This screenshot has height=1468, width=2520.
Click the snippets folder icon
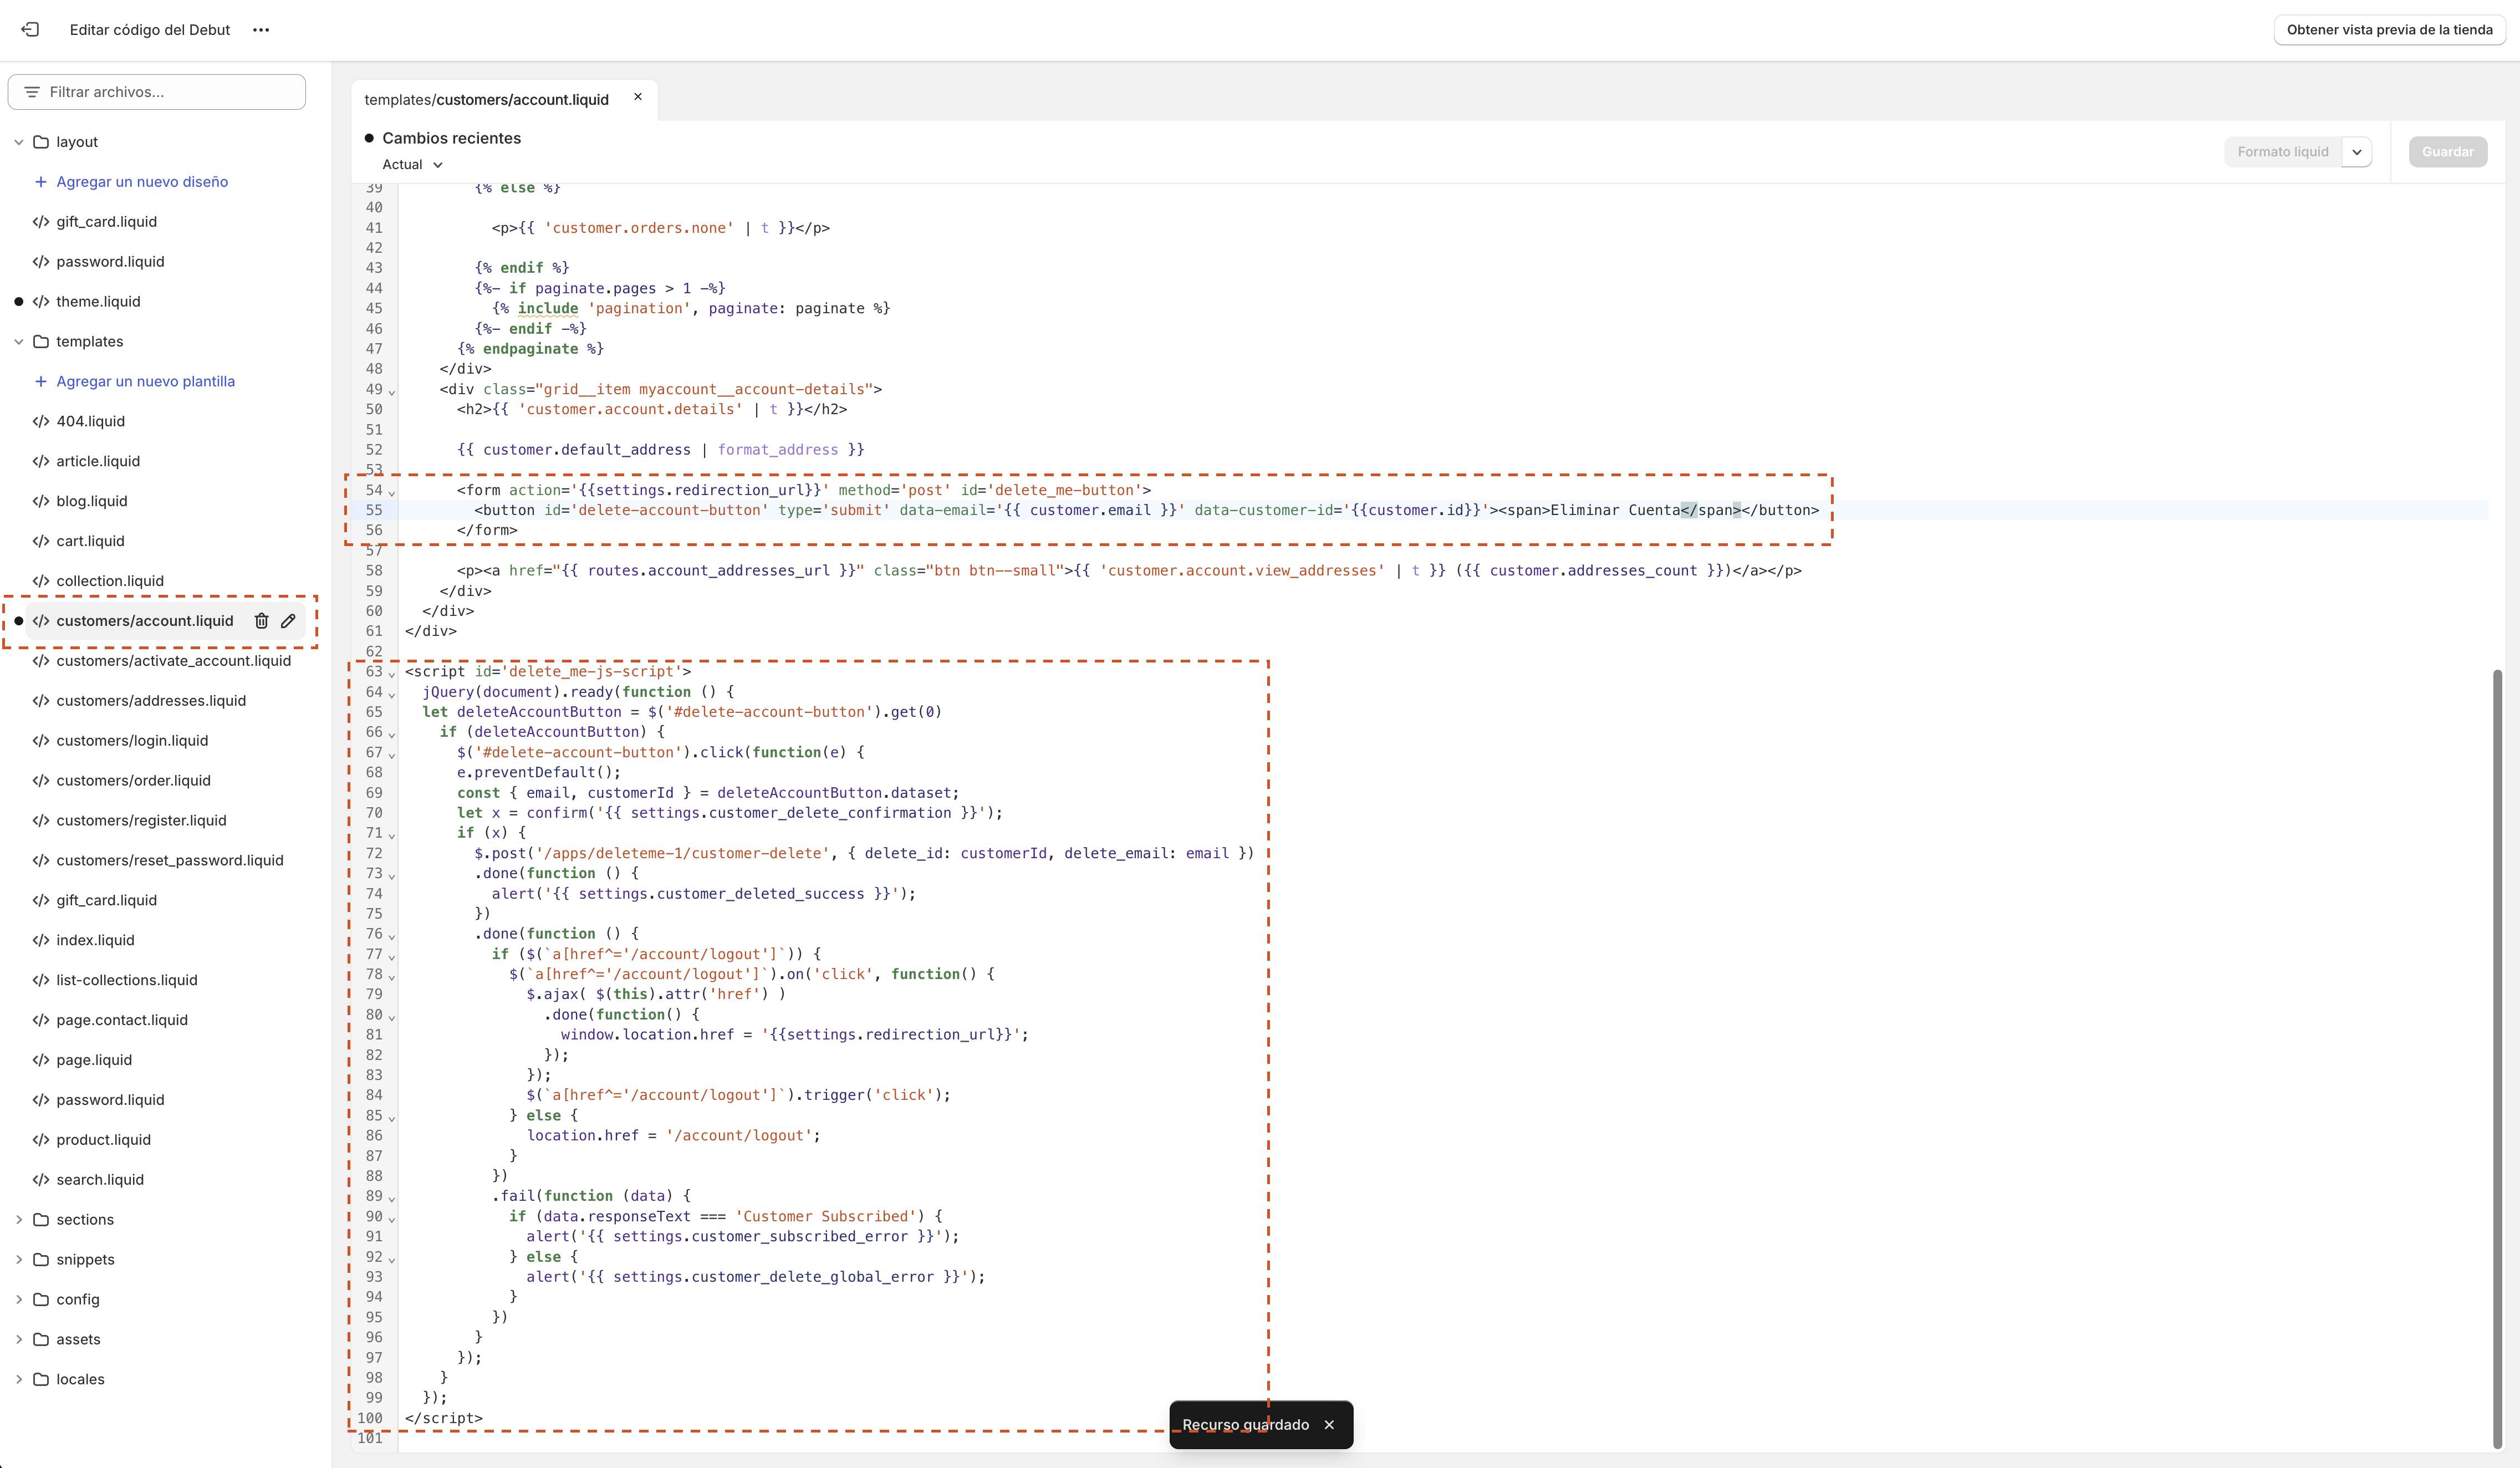(x=41, y=1260)
